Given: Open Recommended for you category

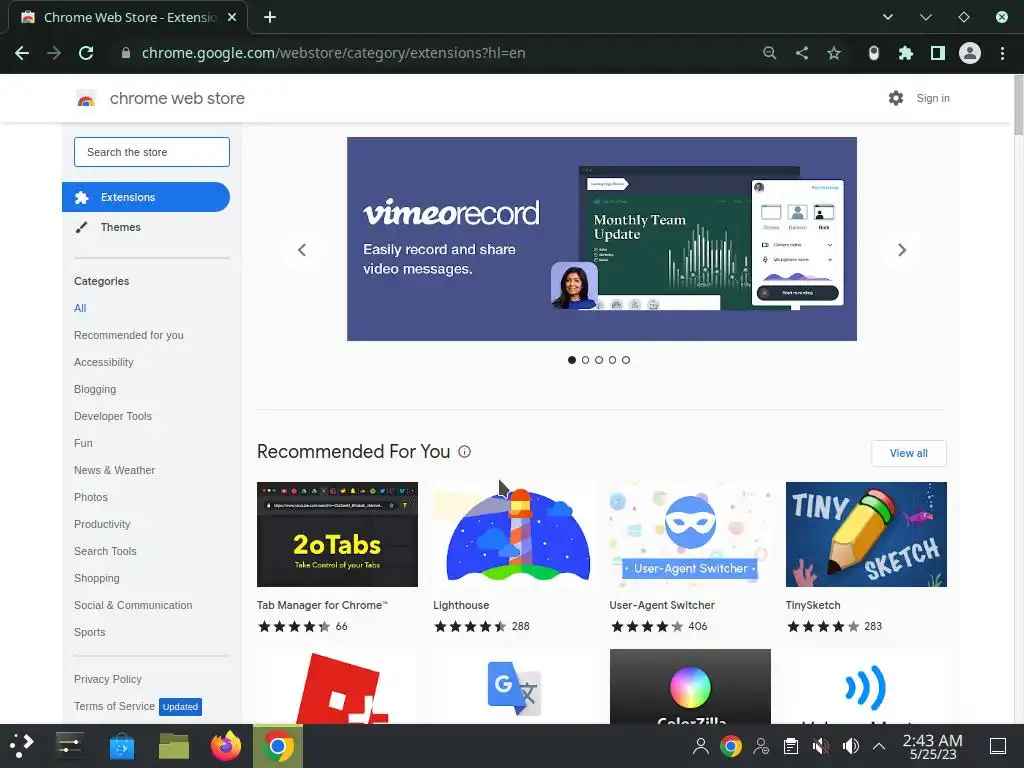Looking at the screenshot, I should [129, 335].
